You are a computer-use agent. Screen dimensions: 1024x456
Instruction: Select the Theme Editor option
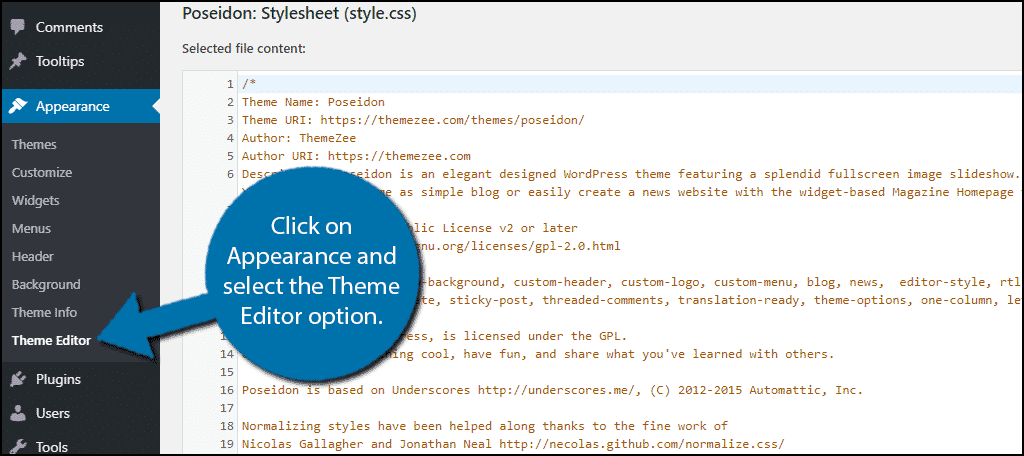tap(51, 340)
